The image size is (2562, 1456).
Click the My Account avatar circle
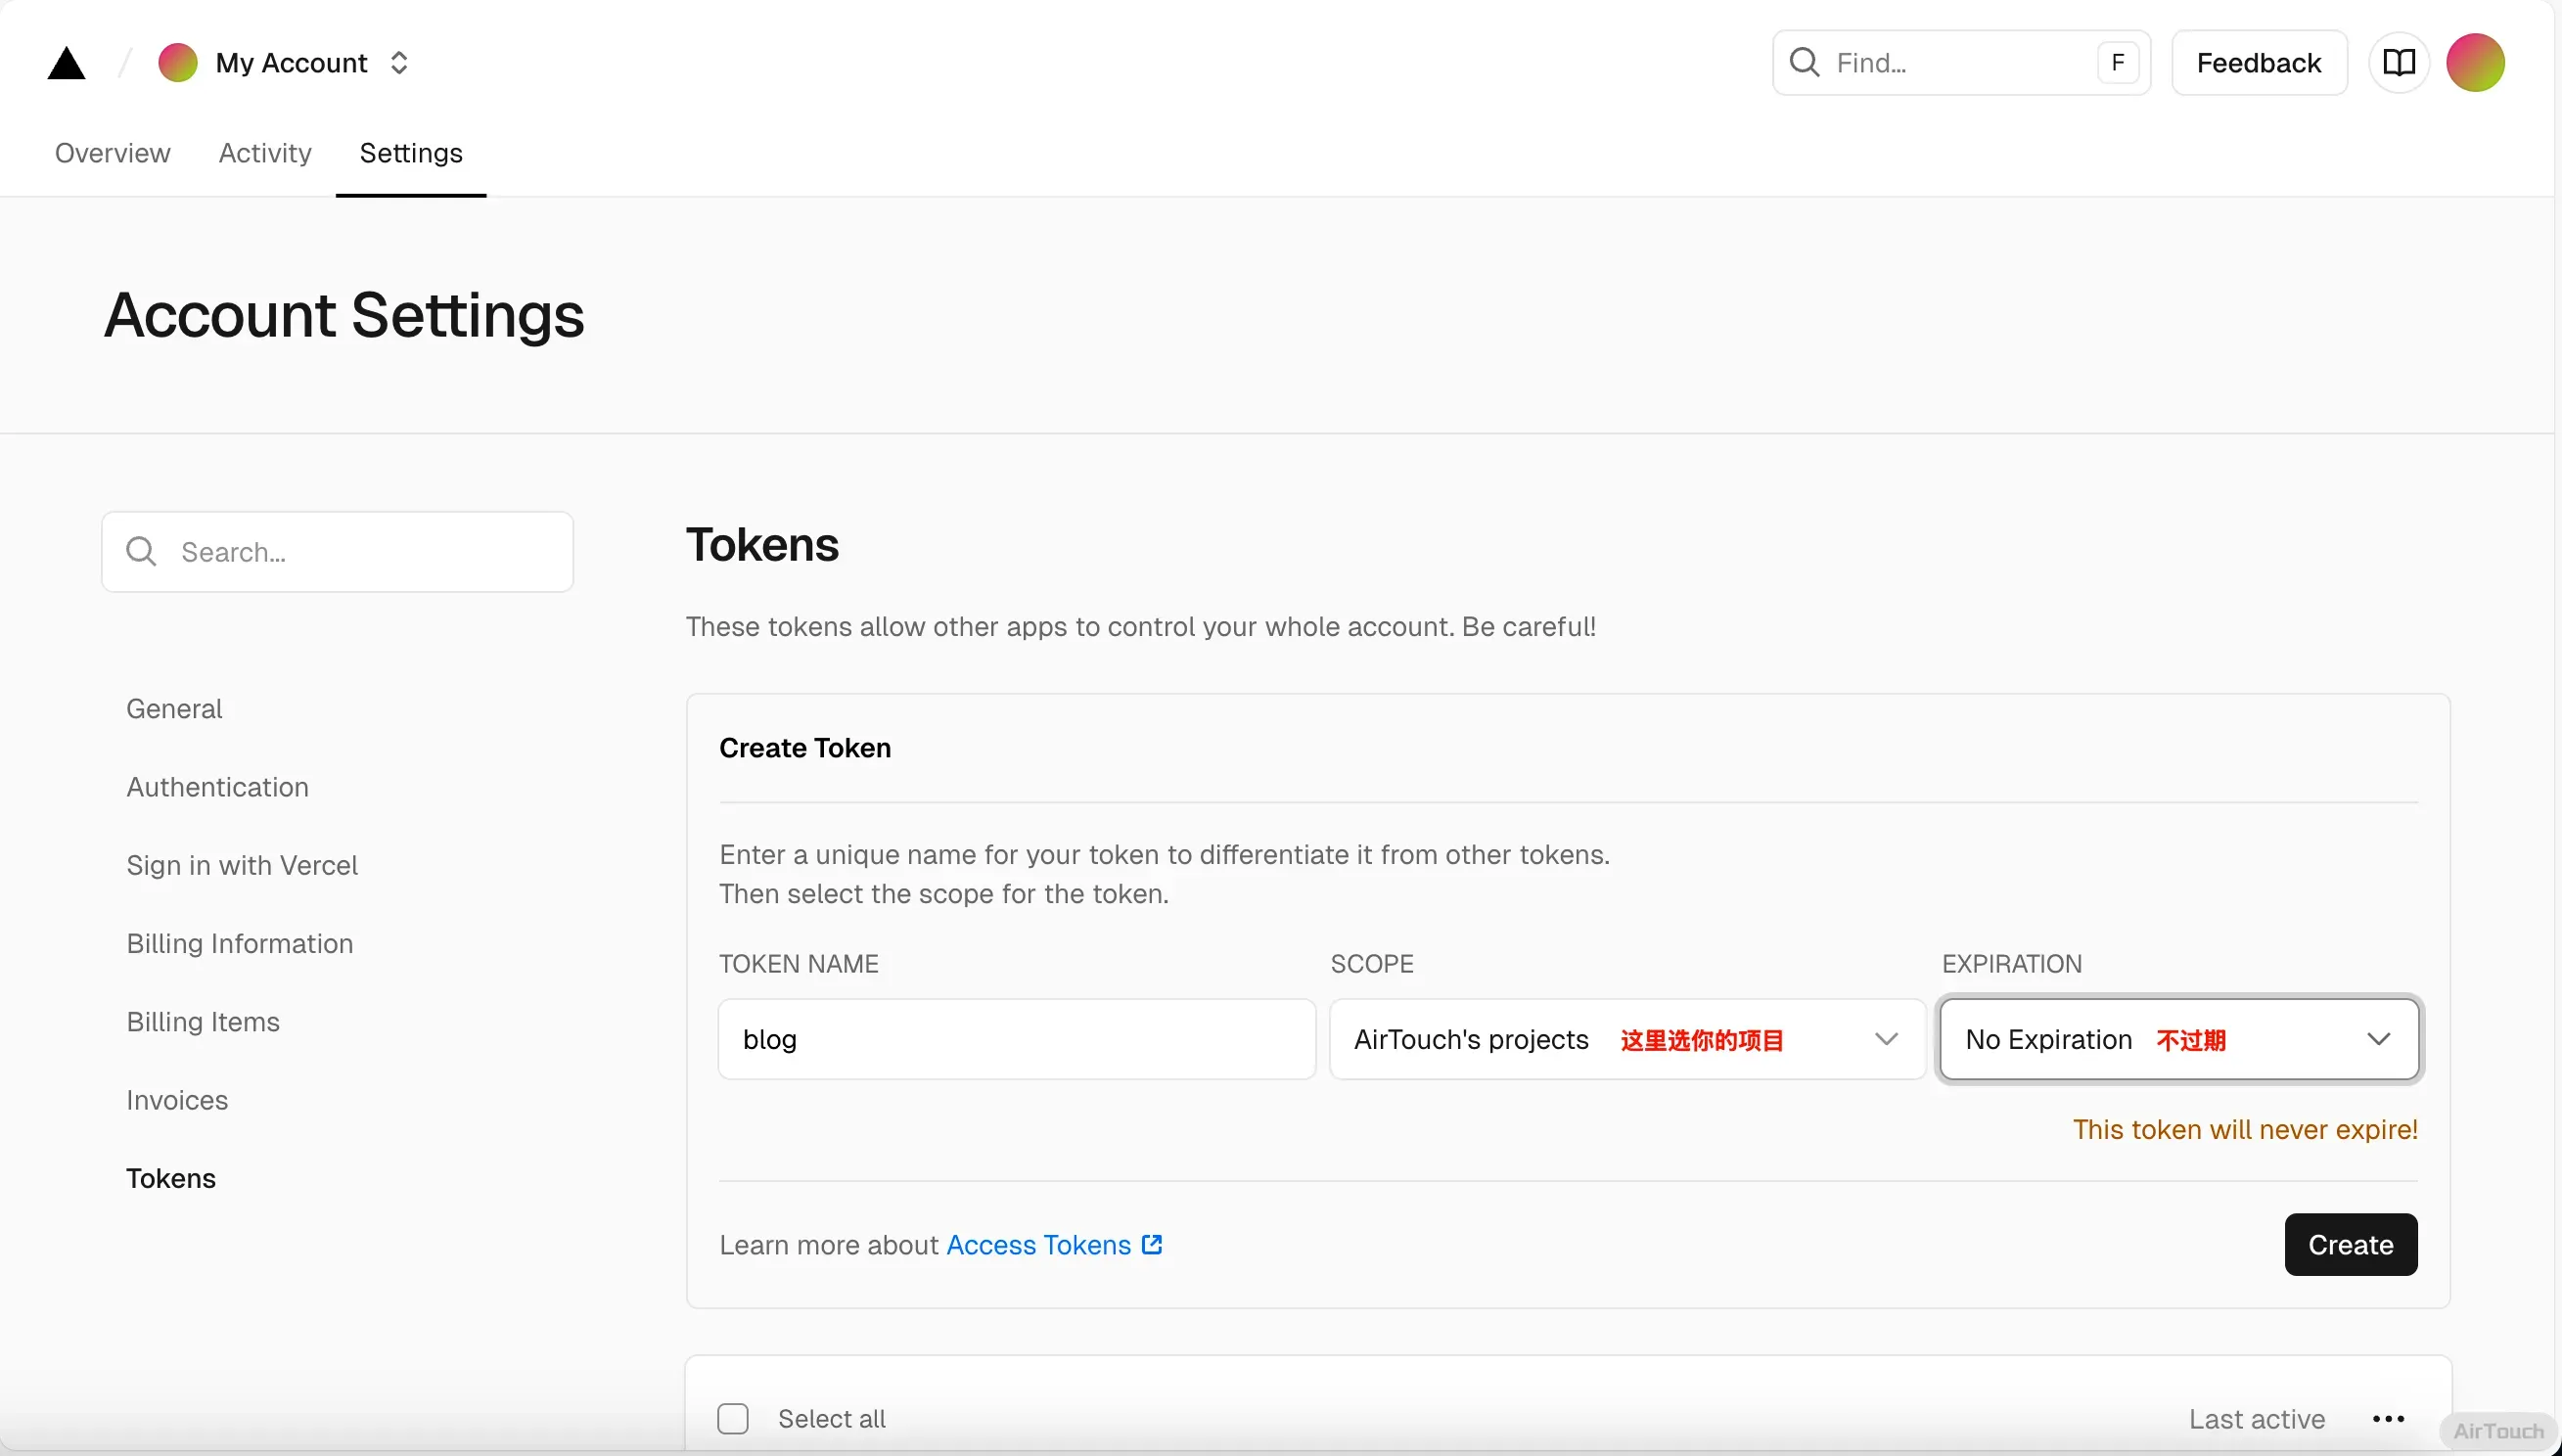pyautogui.click(x=177, y=63)
